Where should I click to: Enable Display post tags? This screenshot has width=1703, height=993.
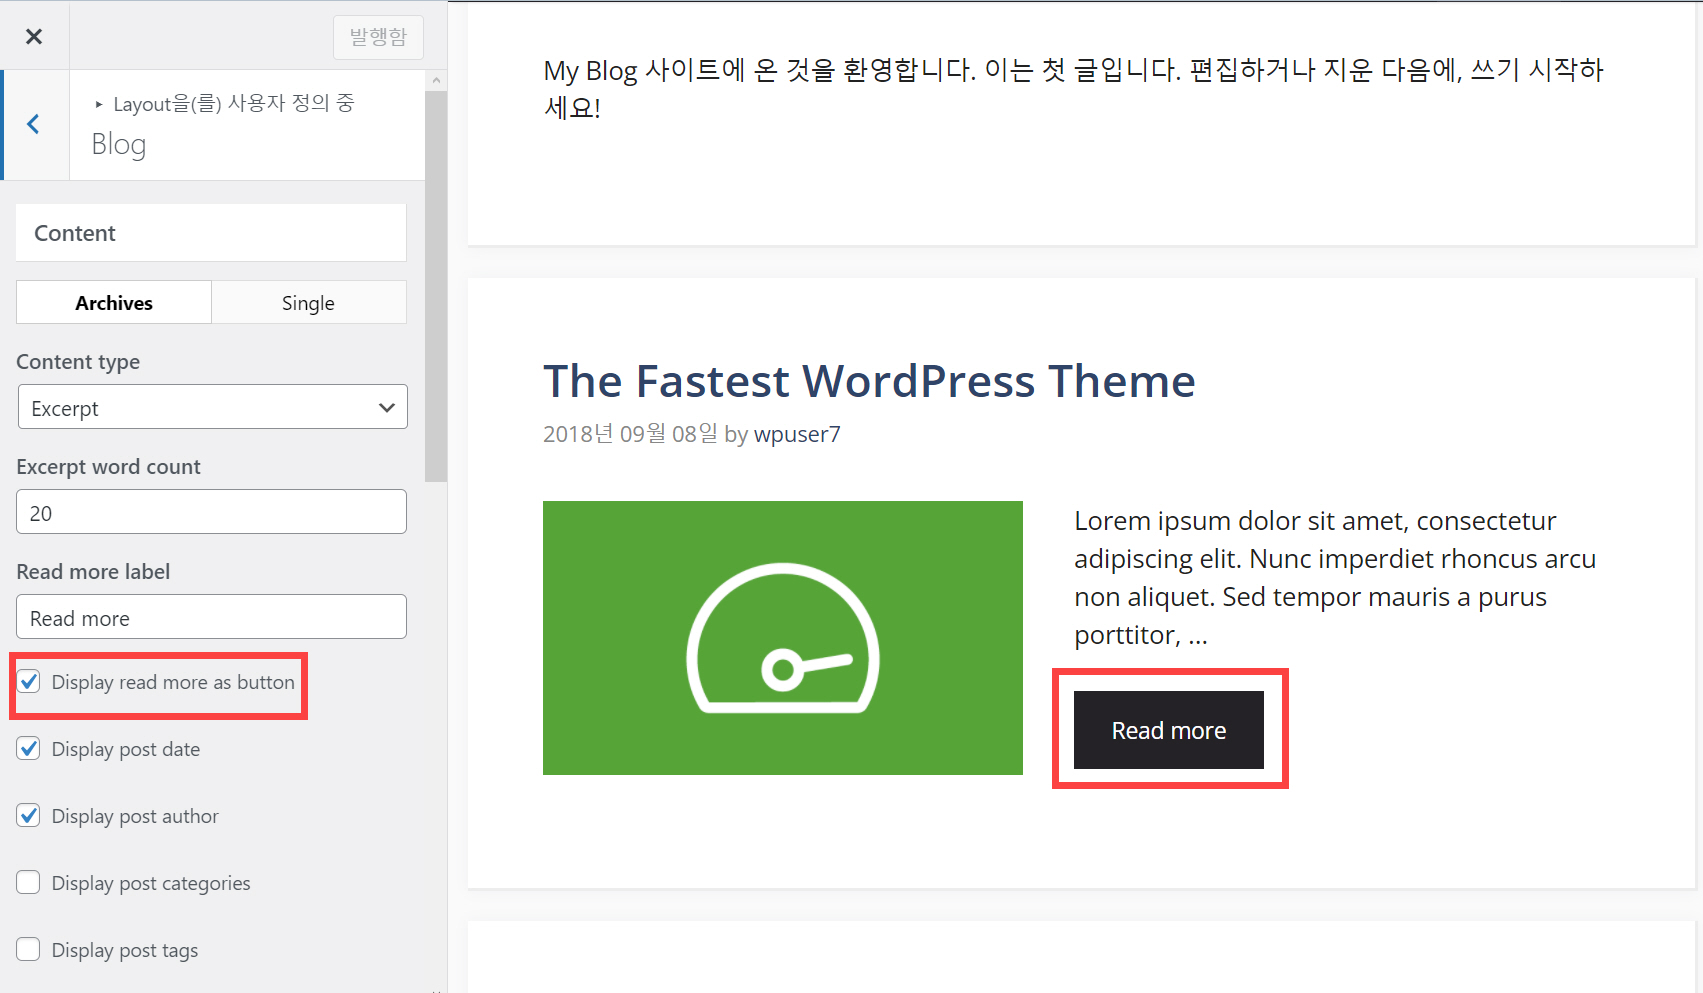point(29,949)
